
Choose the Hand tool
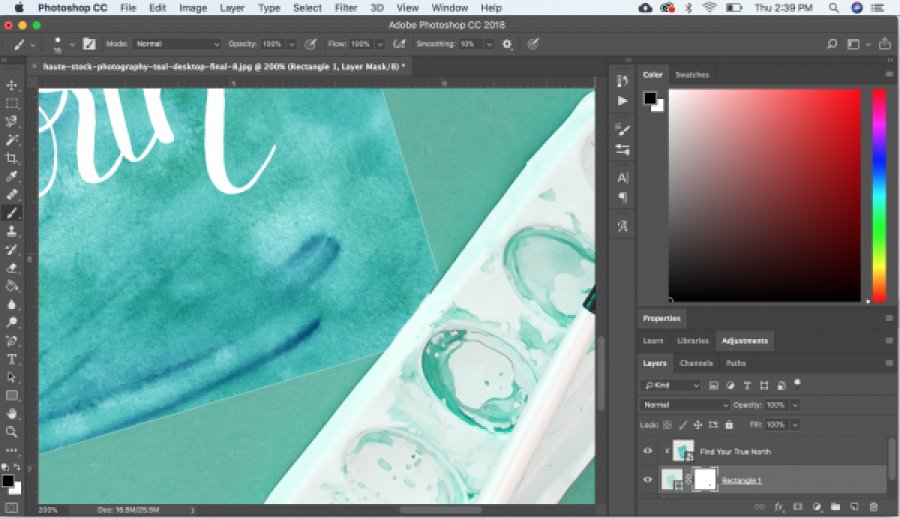coord(12,413)
